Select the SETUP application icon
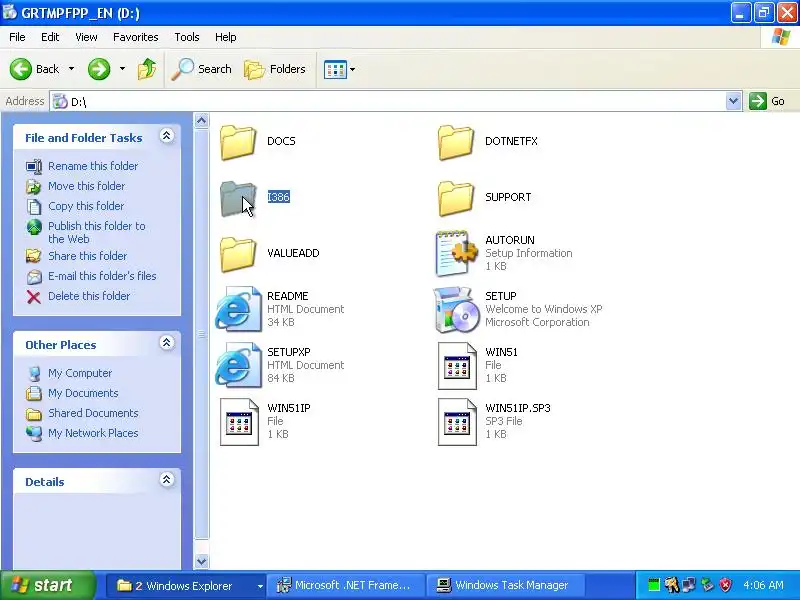This screenshot has width=800, height=600. coord(456,310)
